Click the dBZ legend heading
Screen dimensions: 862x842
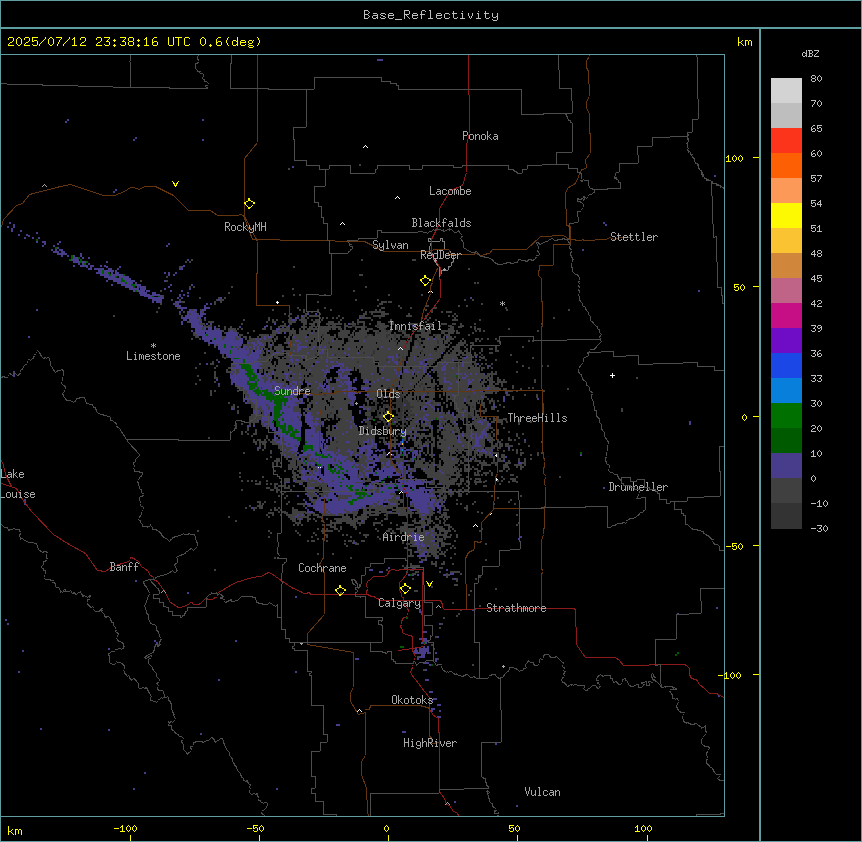pos(810,54)
